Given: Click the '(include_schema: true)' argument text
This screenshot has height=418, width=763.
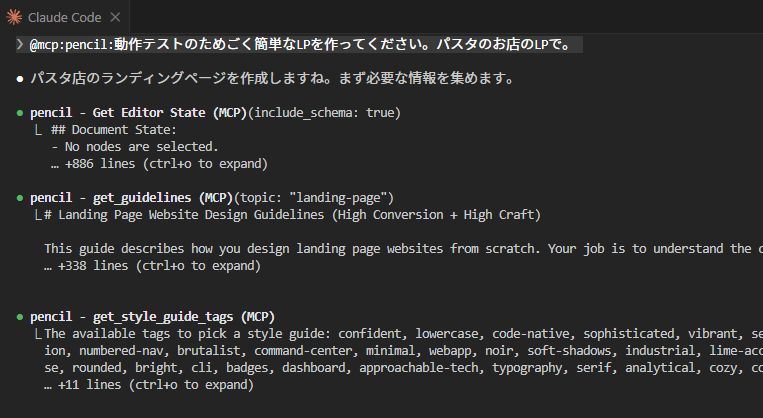Looking at the screenshot, I should point(325,113).
